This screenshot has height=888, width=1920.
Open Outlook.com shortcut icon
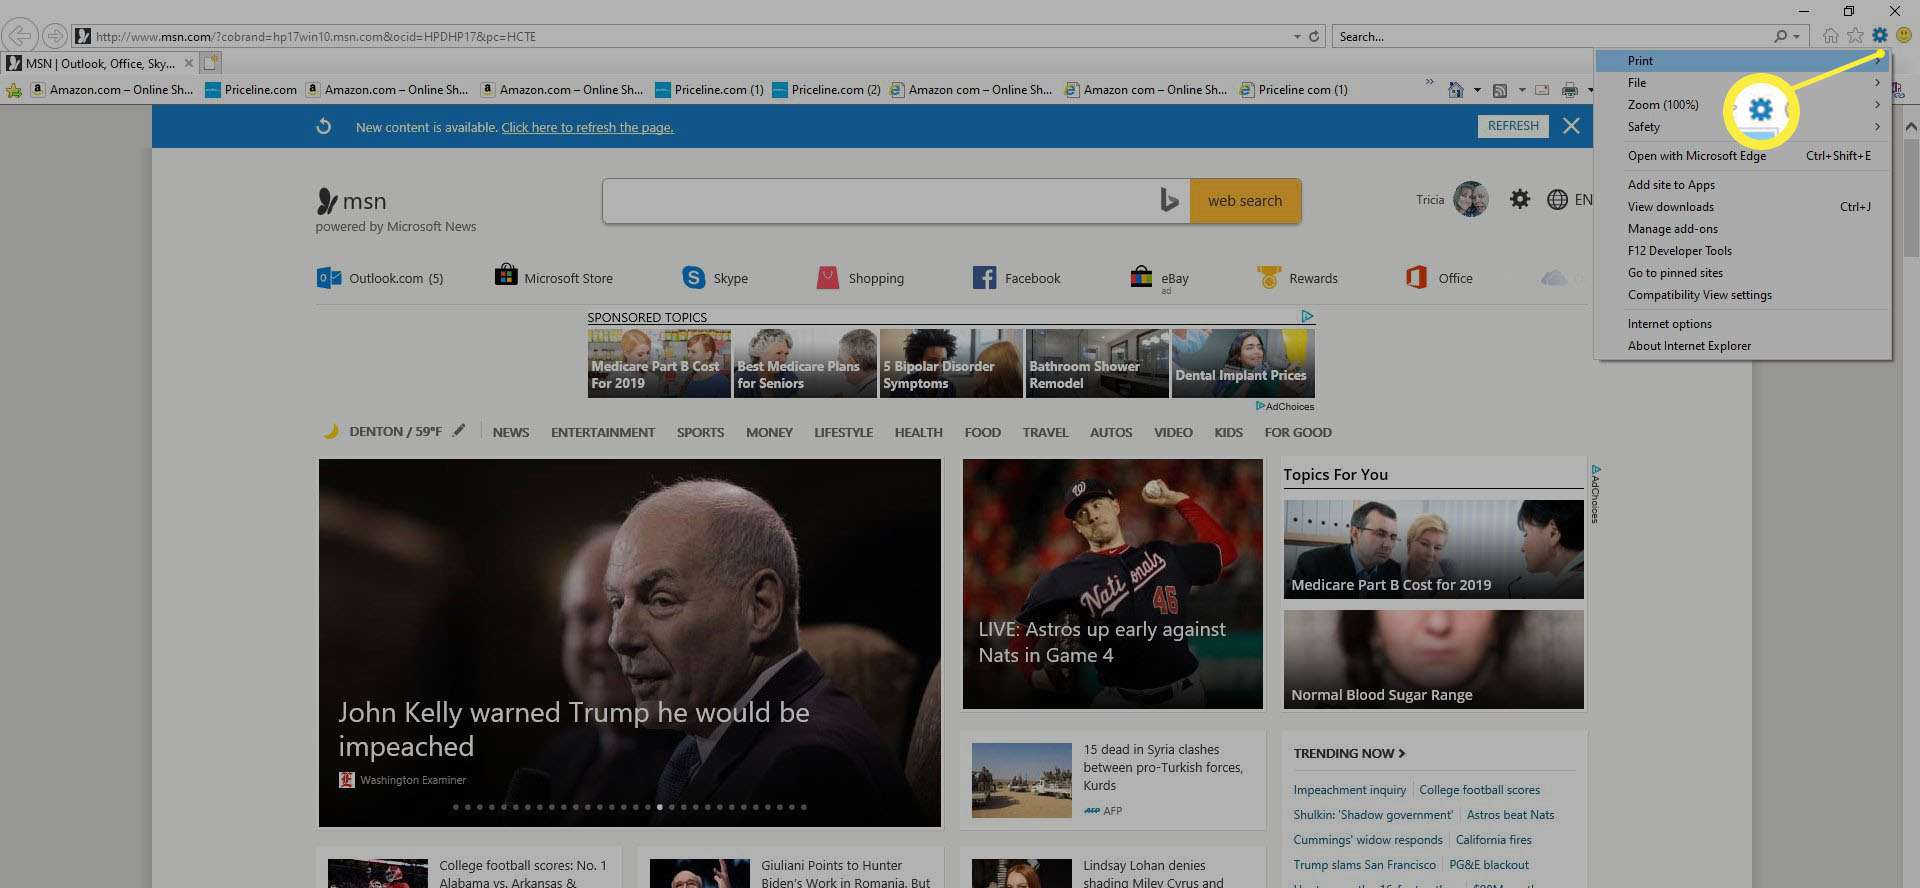click(328, 278)
